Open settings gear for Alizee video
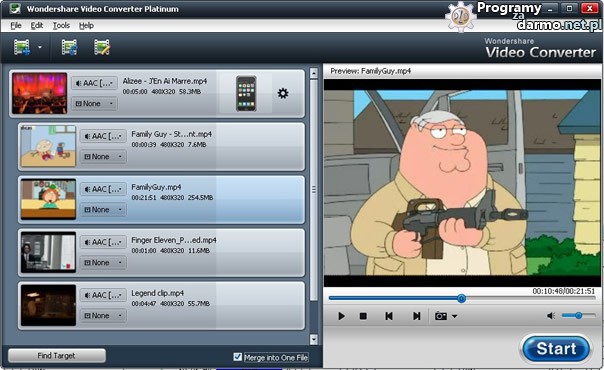Screen dimensions: 604x370 [283, 93]
